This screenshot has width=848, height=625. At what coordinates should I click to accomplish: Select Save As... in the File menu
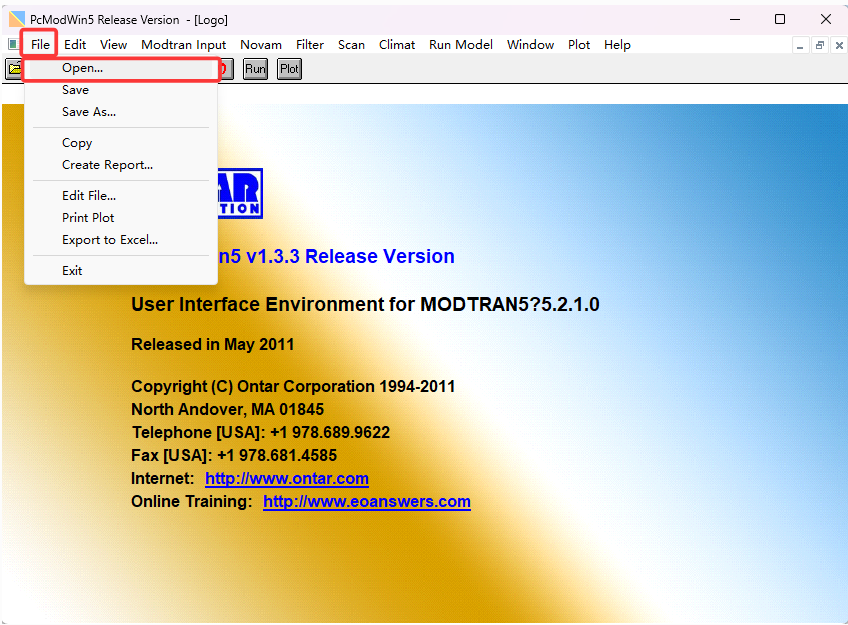point(121,112)
